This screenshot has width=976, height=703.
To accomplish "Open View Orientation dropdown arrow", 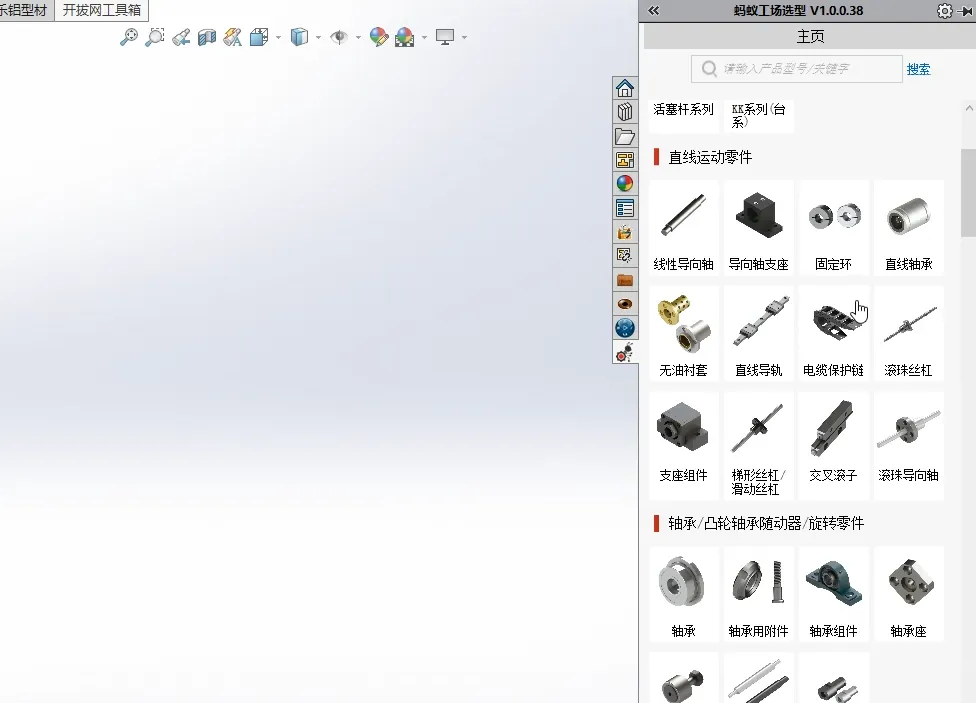I will coord(278,37).
